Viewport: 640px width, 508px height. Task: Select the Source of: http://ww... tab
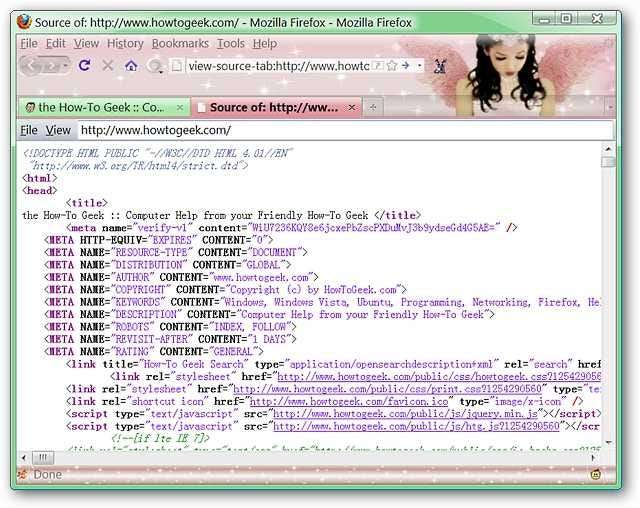click(276, 107)
